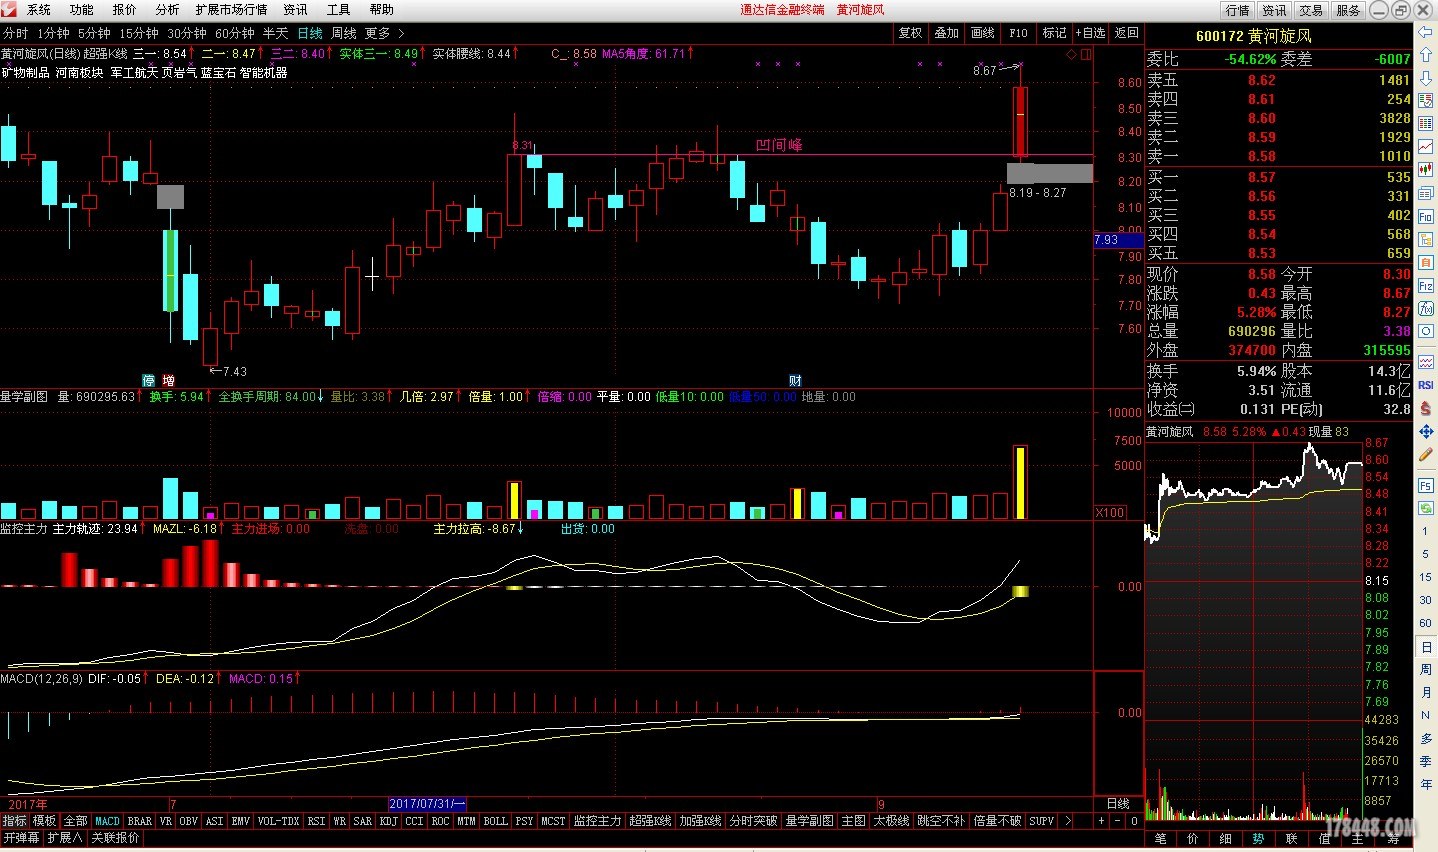Select the 监控主力 indicator tab

597,821
